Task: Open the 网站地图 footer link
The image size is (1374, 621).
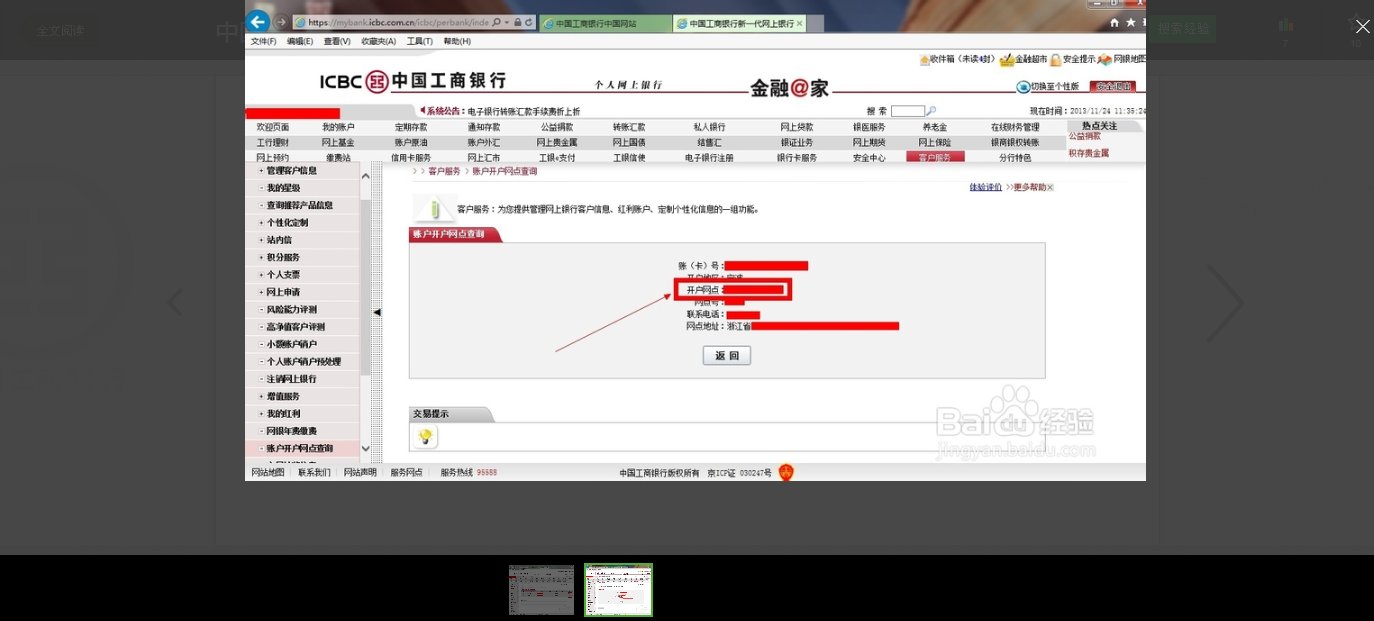Action: click(x=268, y=472)
